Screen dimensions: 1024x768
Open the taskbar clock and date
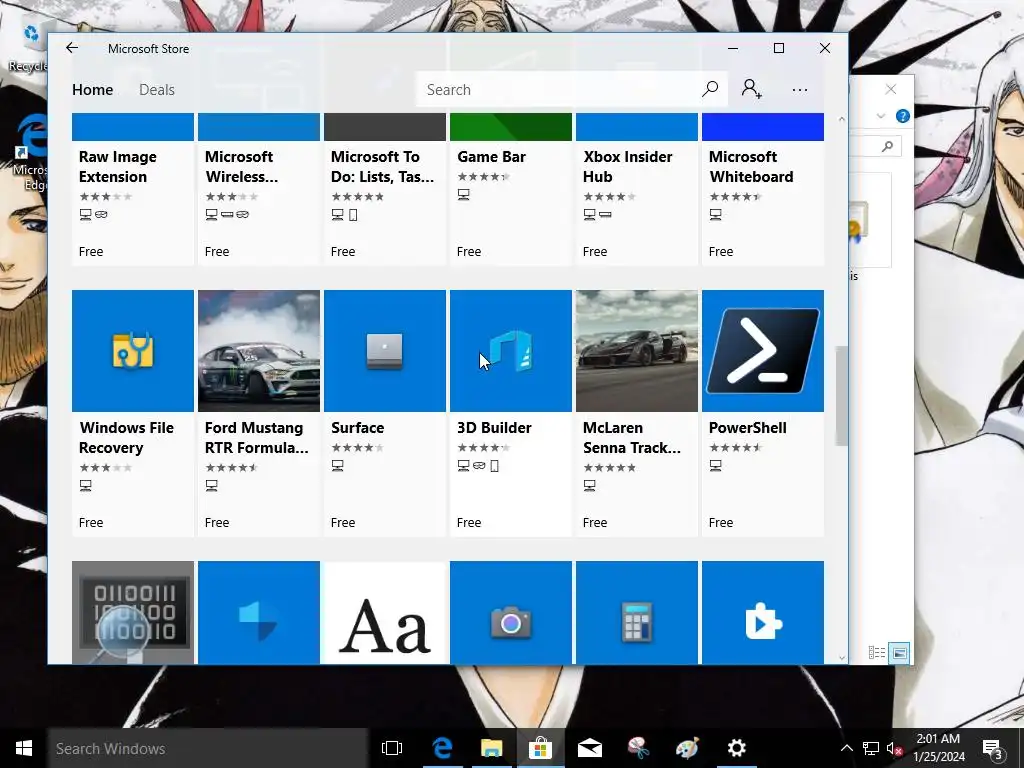938,748
